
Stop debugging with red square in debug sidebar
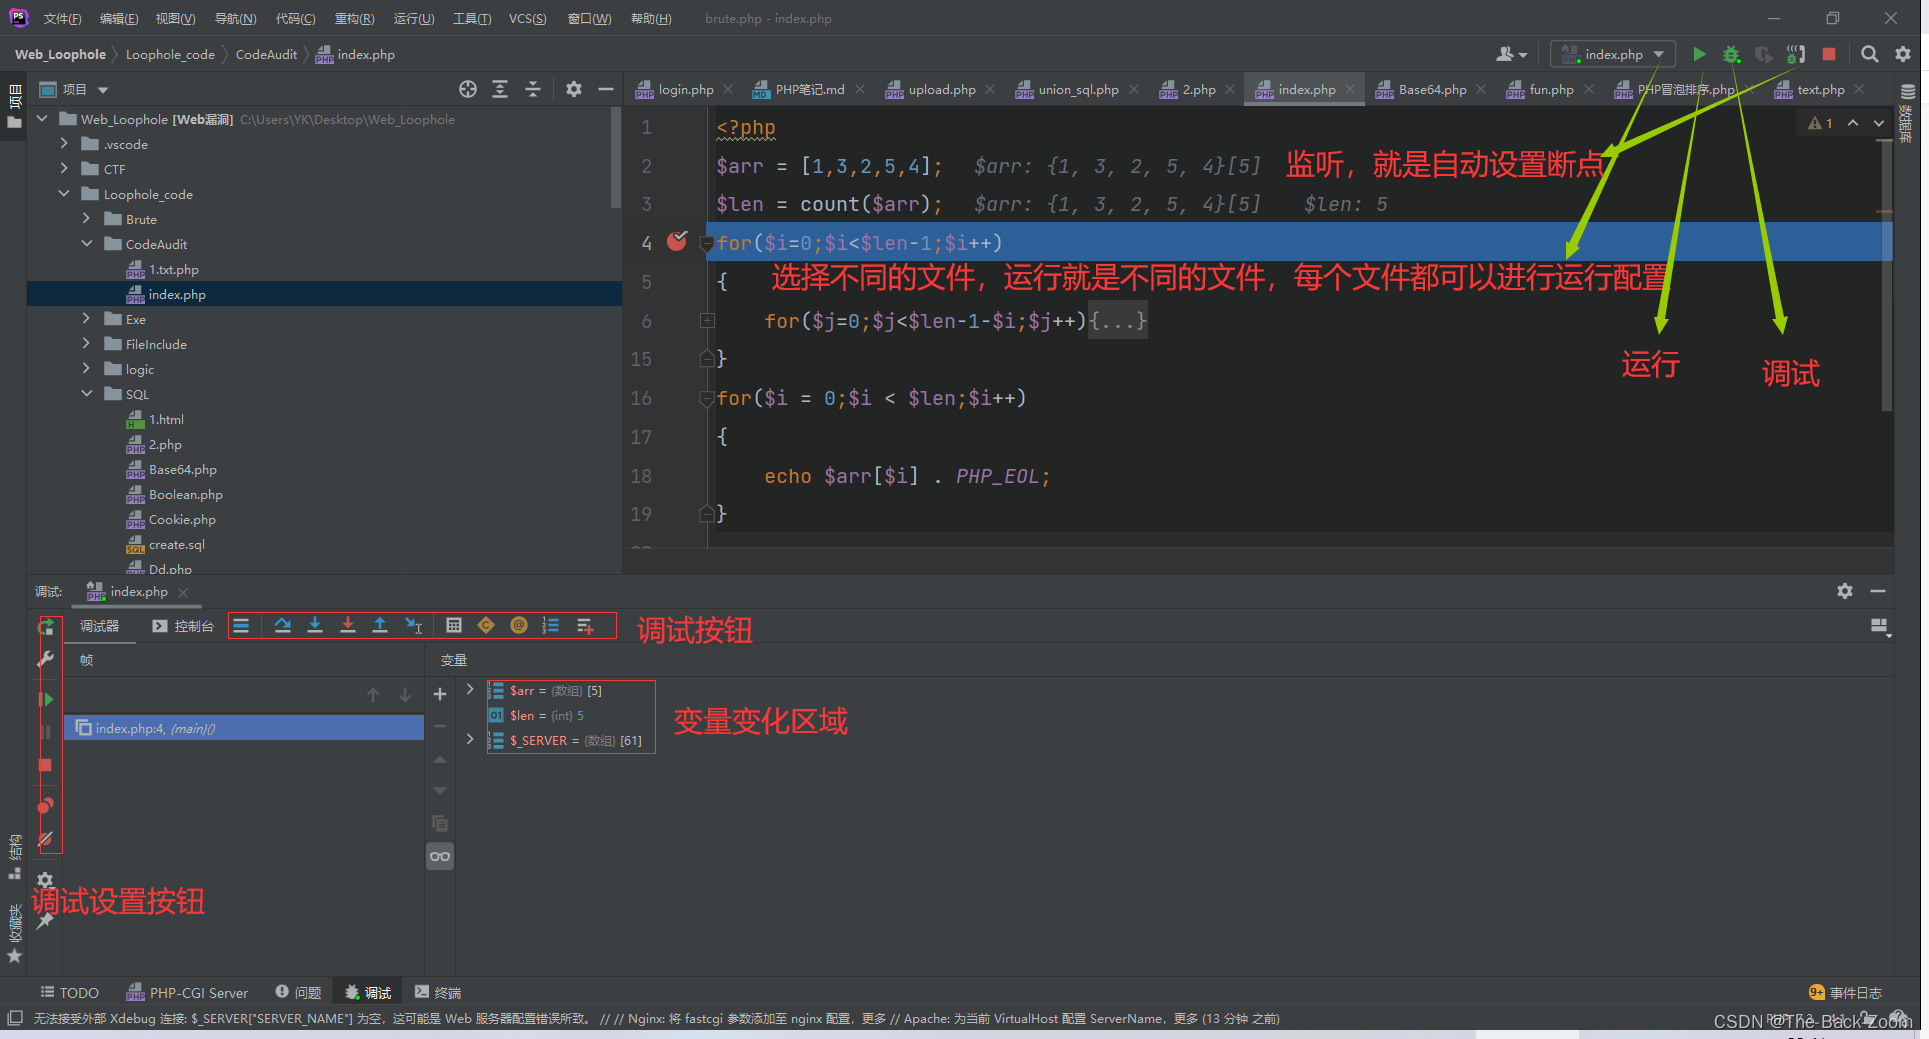click(x=45, y=765)
